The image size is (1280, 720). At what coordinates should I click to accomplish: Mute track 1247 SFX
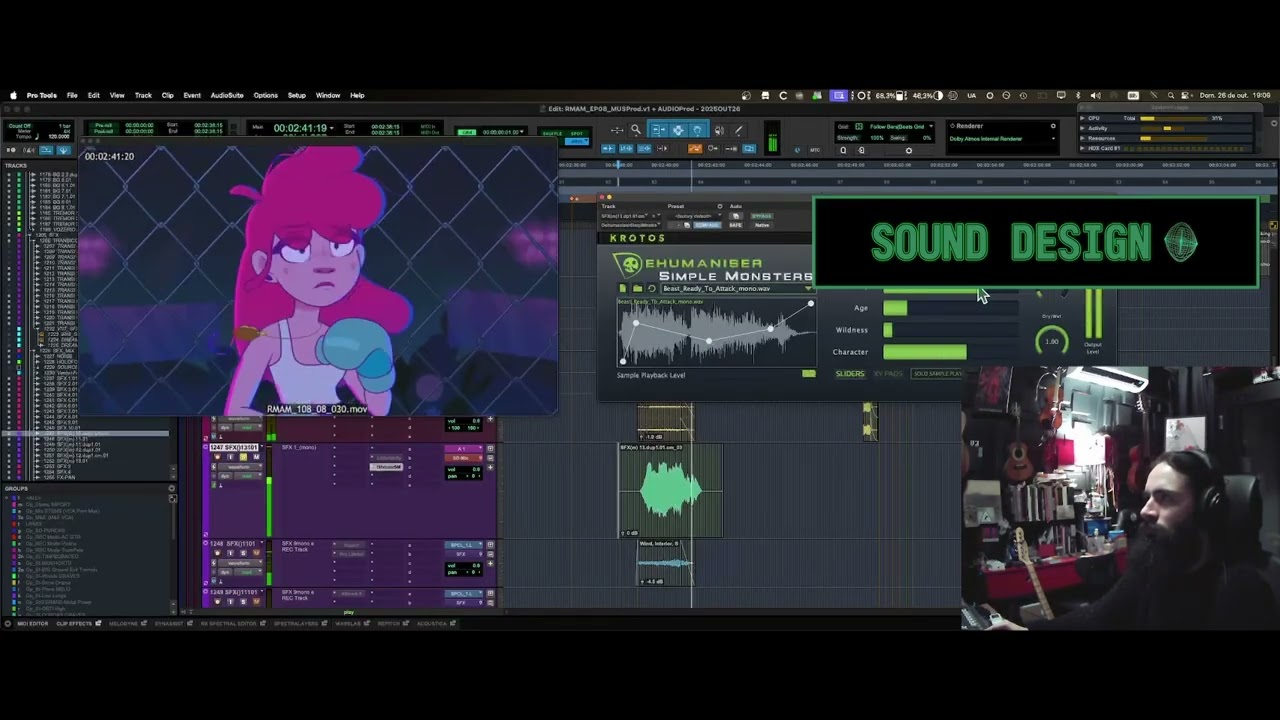tap(256, 457)
